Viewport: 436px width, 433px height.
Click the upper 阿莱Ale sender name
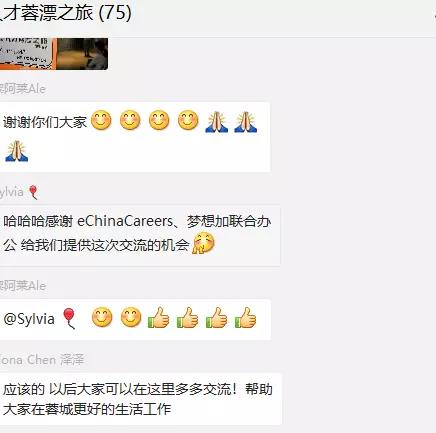click(23, 89)
